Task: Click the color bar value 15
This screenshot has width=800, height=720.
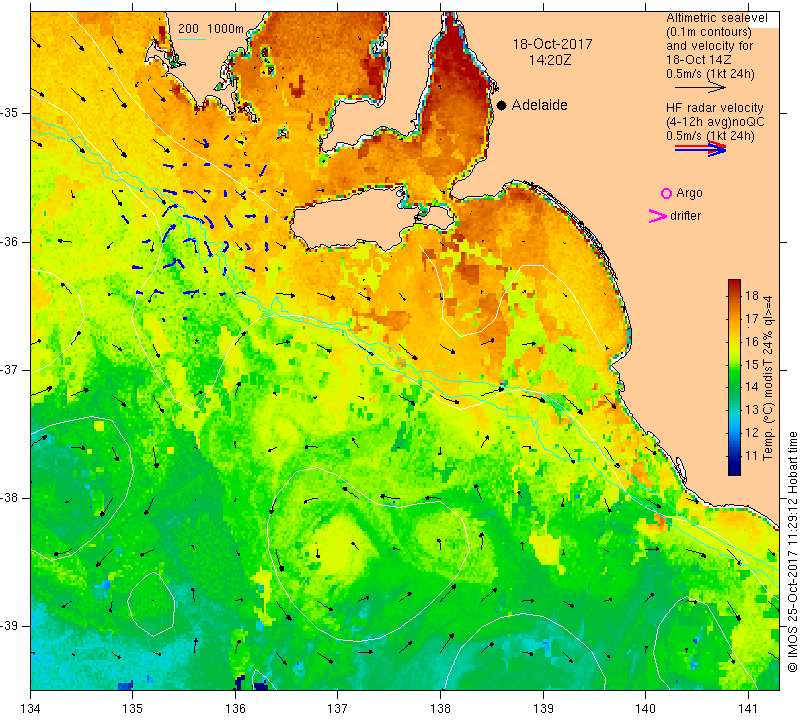Action: click(752, 364)
